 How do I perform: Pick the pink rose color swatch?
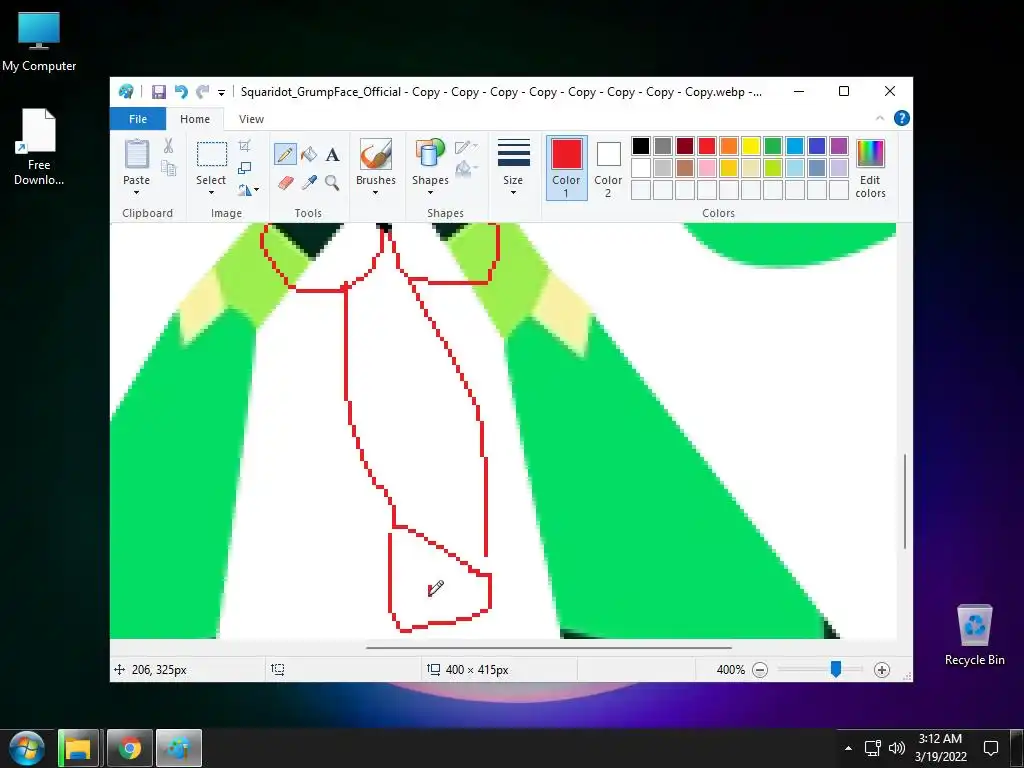coord(707,168)
